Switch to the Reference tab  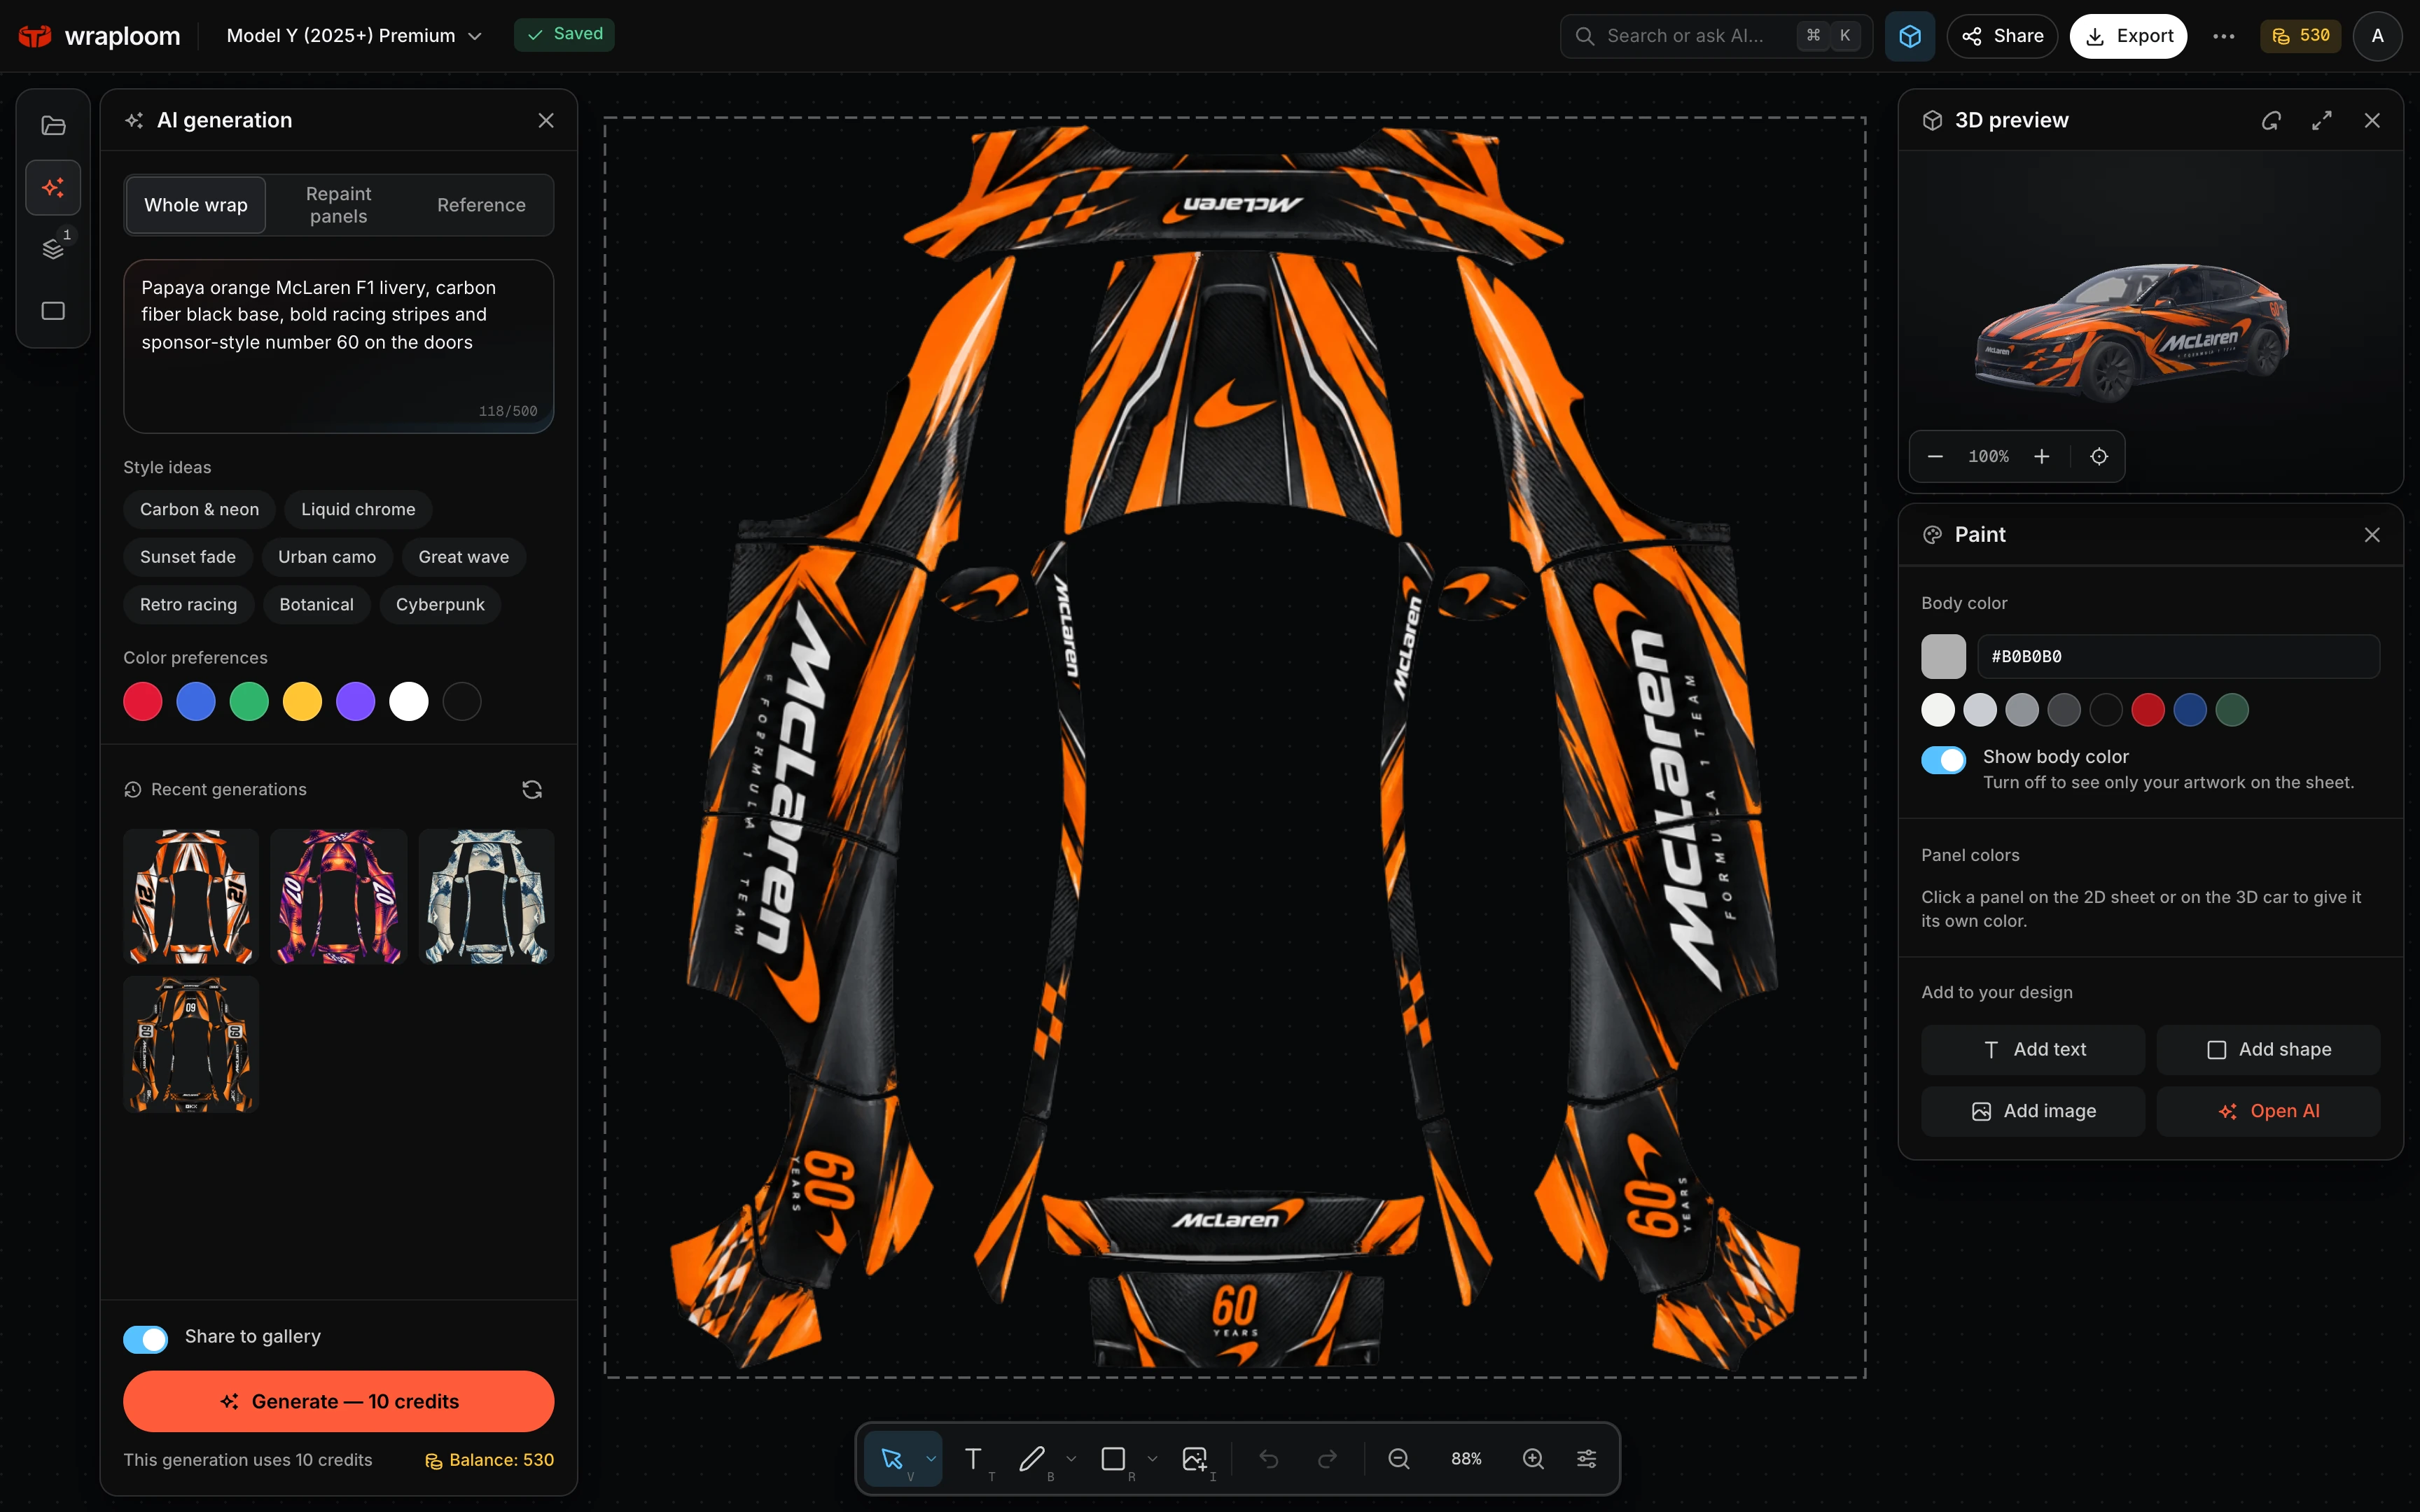coord(481,205)
